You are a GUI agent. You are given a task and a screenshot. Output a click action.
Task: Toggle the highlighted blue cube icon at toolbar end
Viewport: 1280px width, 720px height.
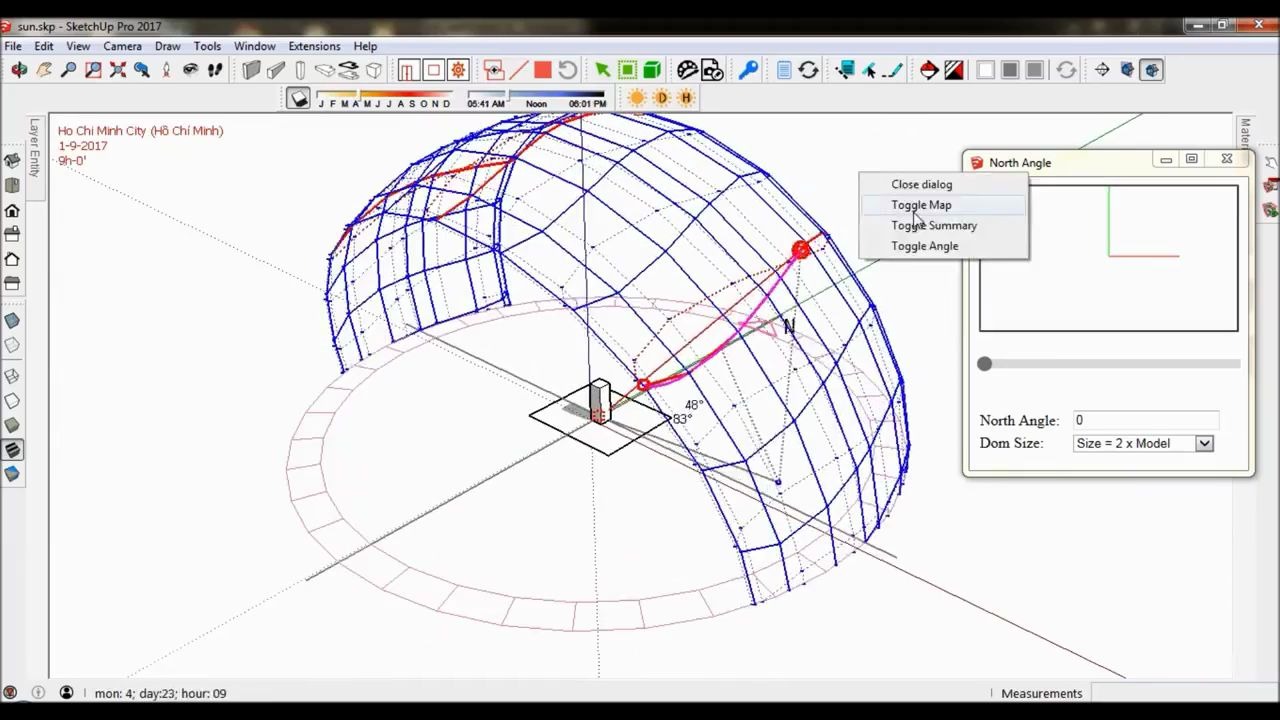coord(1151,70)
